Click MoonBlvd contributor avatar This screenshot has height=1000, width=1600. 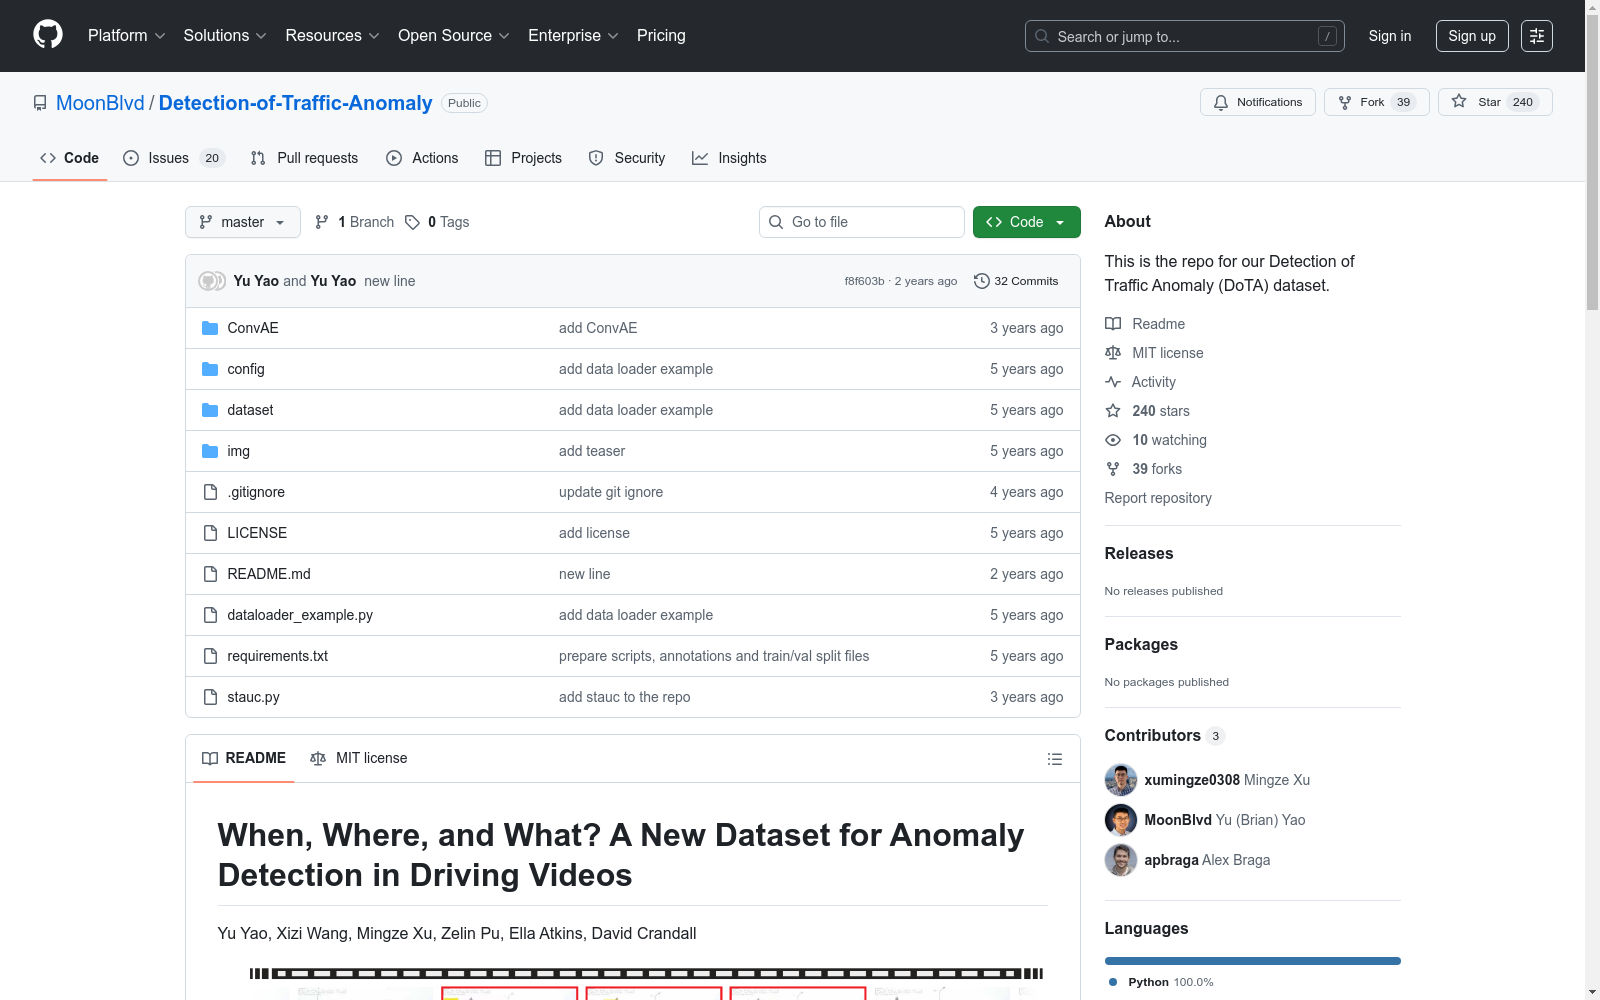[1121, 820]
